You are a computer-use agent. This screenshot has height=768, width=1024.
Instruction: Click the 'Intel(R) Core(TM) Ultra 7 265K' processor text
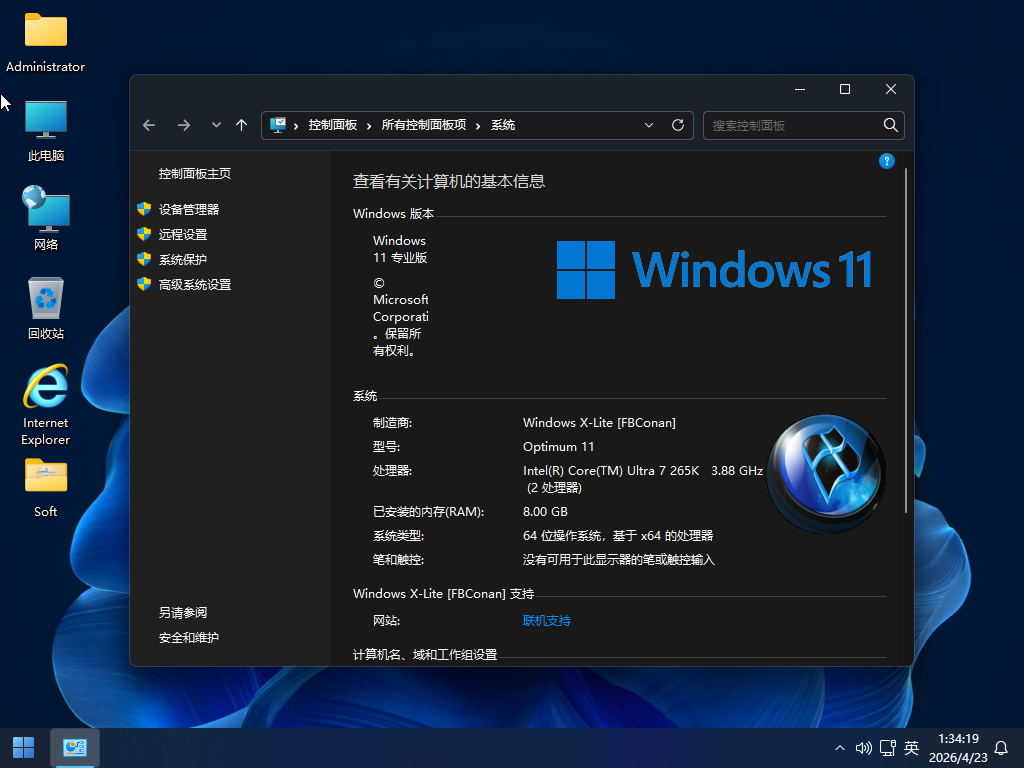pyautogui.click(x=611, y=471)
